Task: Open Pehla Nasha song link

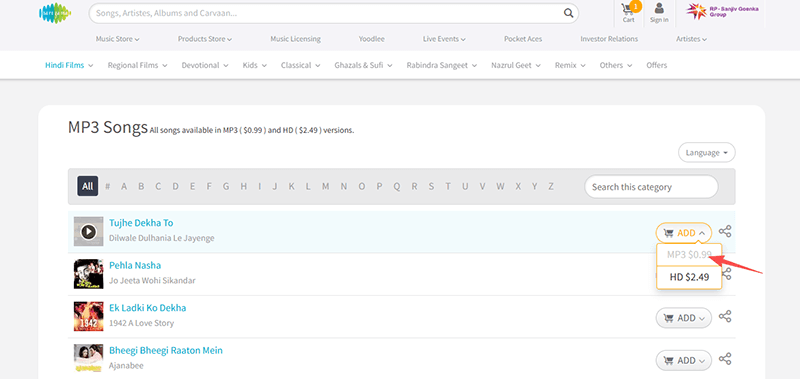Action: point(135,265)
